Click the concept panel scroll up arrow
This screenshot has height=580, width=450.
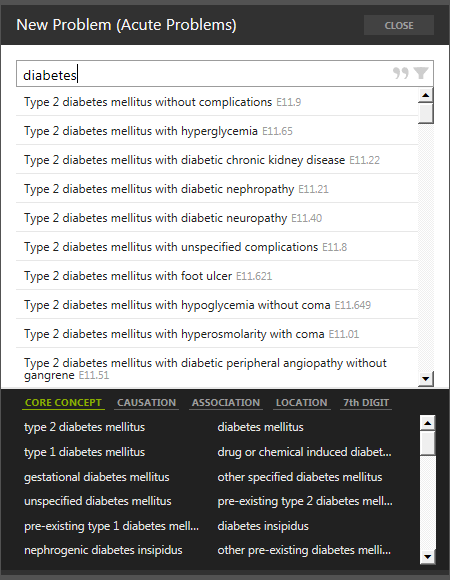427,422
